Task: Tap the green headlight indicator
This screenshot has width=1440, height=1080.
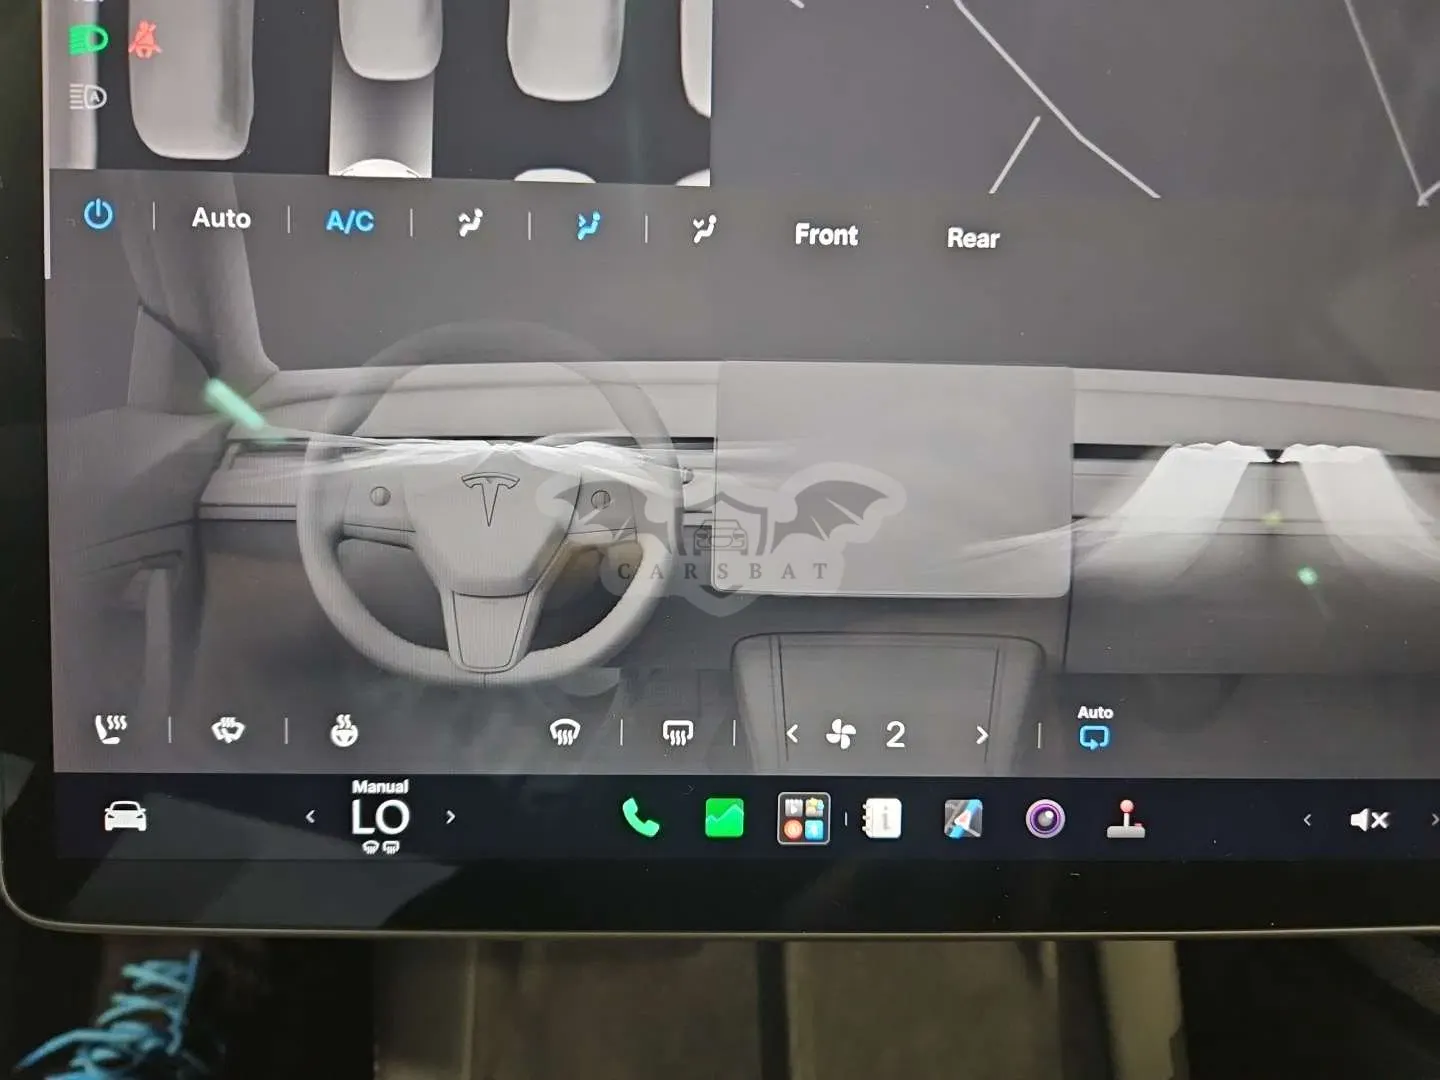Action: click(x=88, y=40)
